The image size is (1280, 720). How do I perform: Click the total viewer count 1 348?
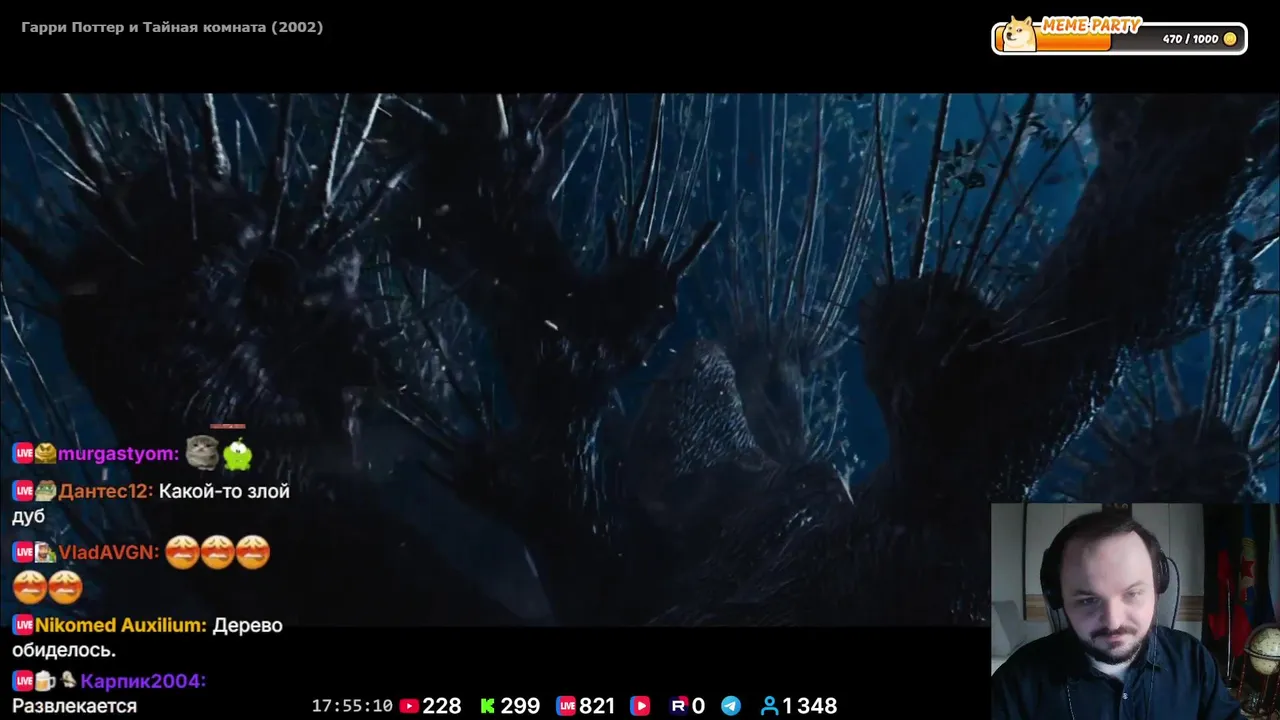(809, 706)
